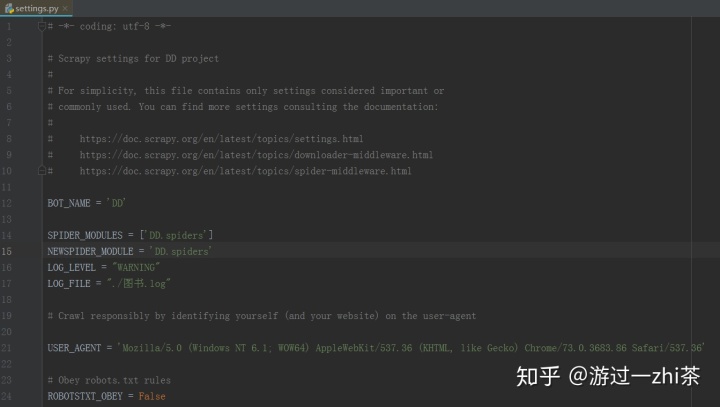Click the LOG_FILE variable name
The image size is (720, 407).
point(69,283)
